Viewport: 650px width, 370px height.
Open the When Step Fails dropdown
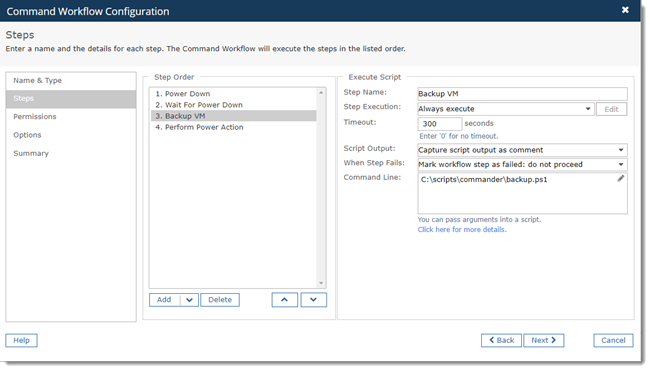click(x=522, y=164)
